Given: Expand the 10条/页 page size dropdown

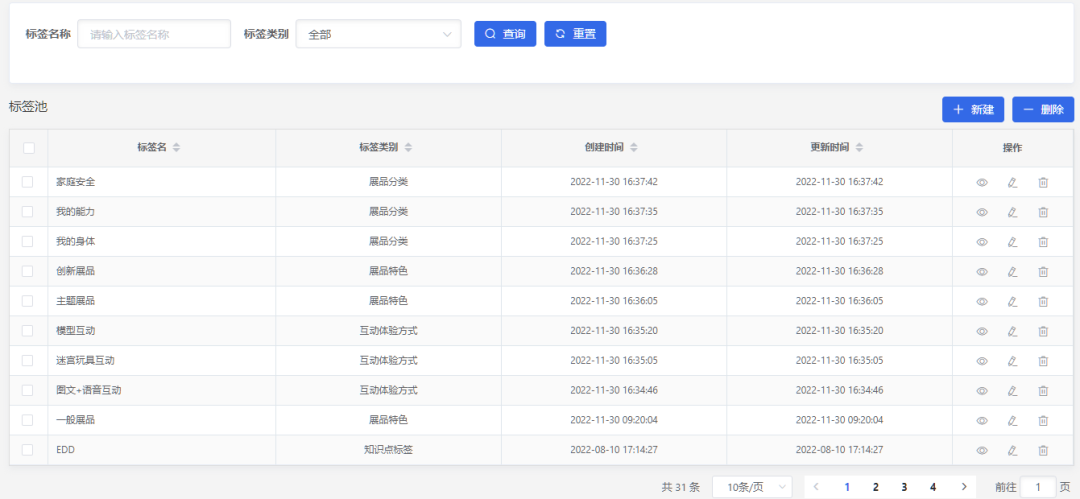Looking at the screenshot, I should pyautogui.click(x=752, y=487).
